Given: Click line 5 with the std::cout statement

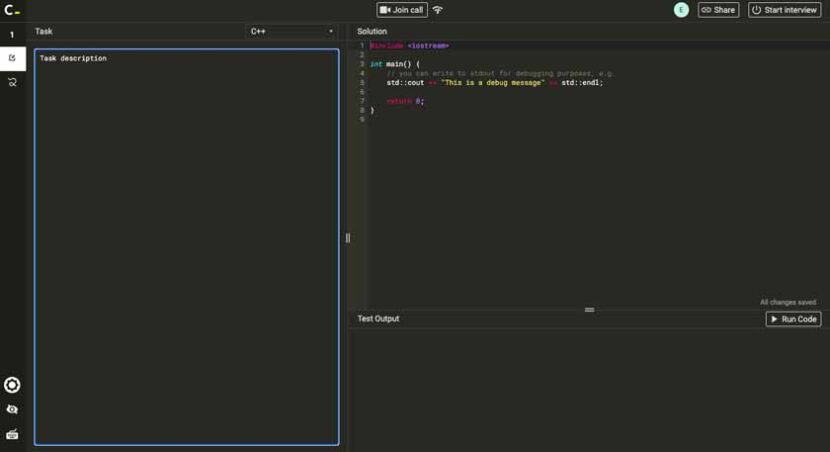Looking at the screenshot, I should [495, 83].
